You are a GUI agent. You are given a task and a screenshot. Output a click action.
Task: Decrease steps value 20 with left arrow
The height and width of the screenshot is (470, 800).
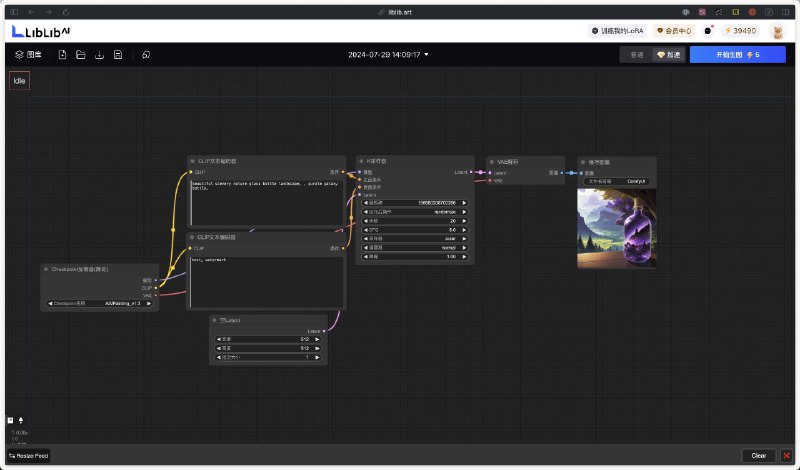point(365,221)
